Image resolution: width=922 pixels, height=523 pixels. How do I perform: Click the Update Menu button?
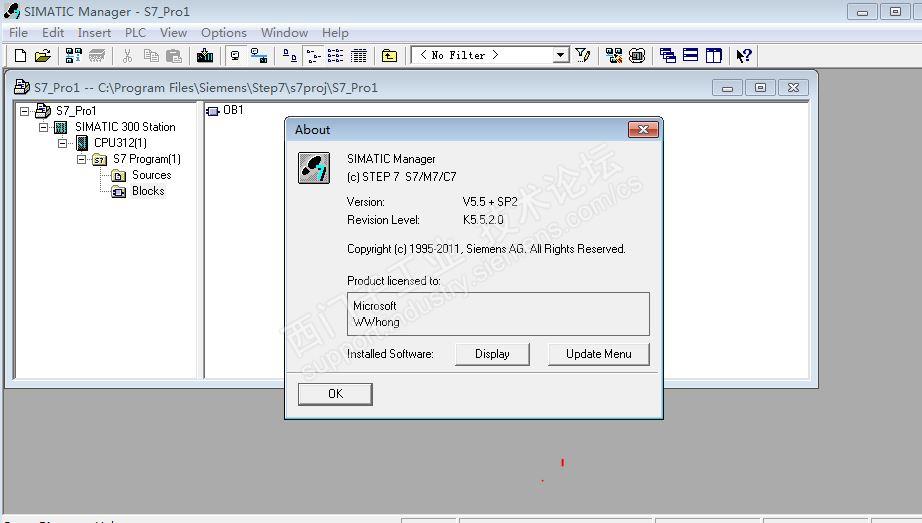pos(599,354)
